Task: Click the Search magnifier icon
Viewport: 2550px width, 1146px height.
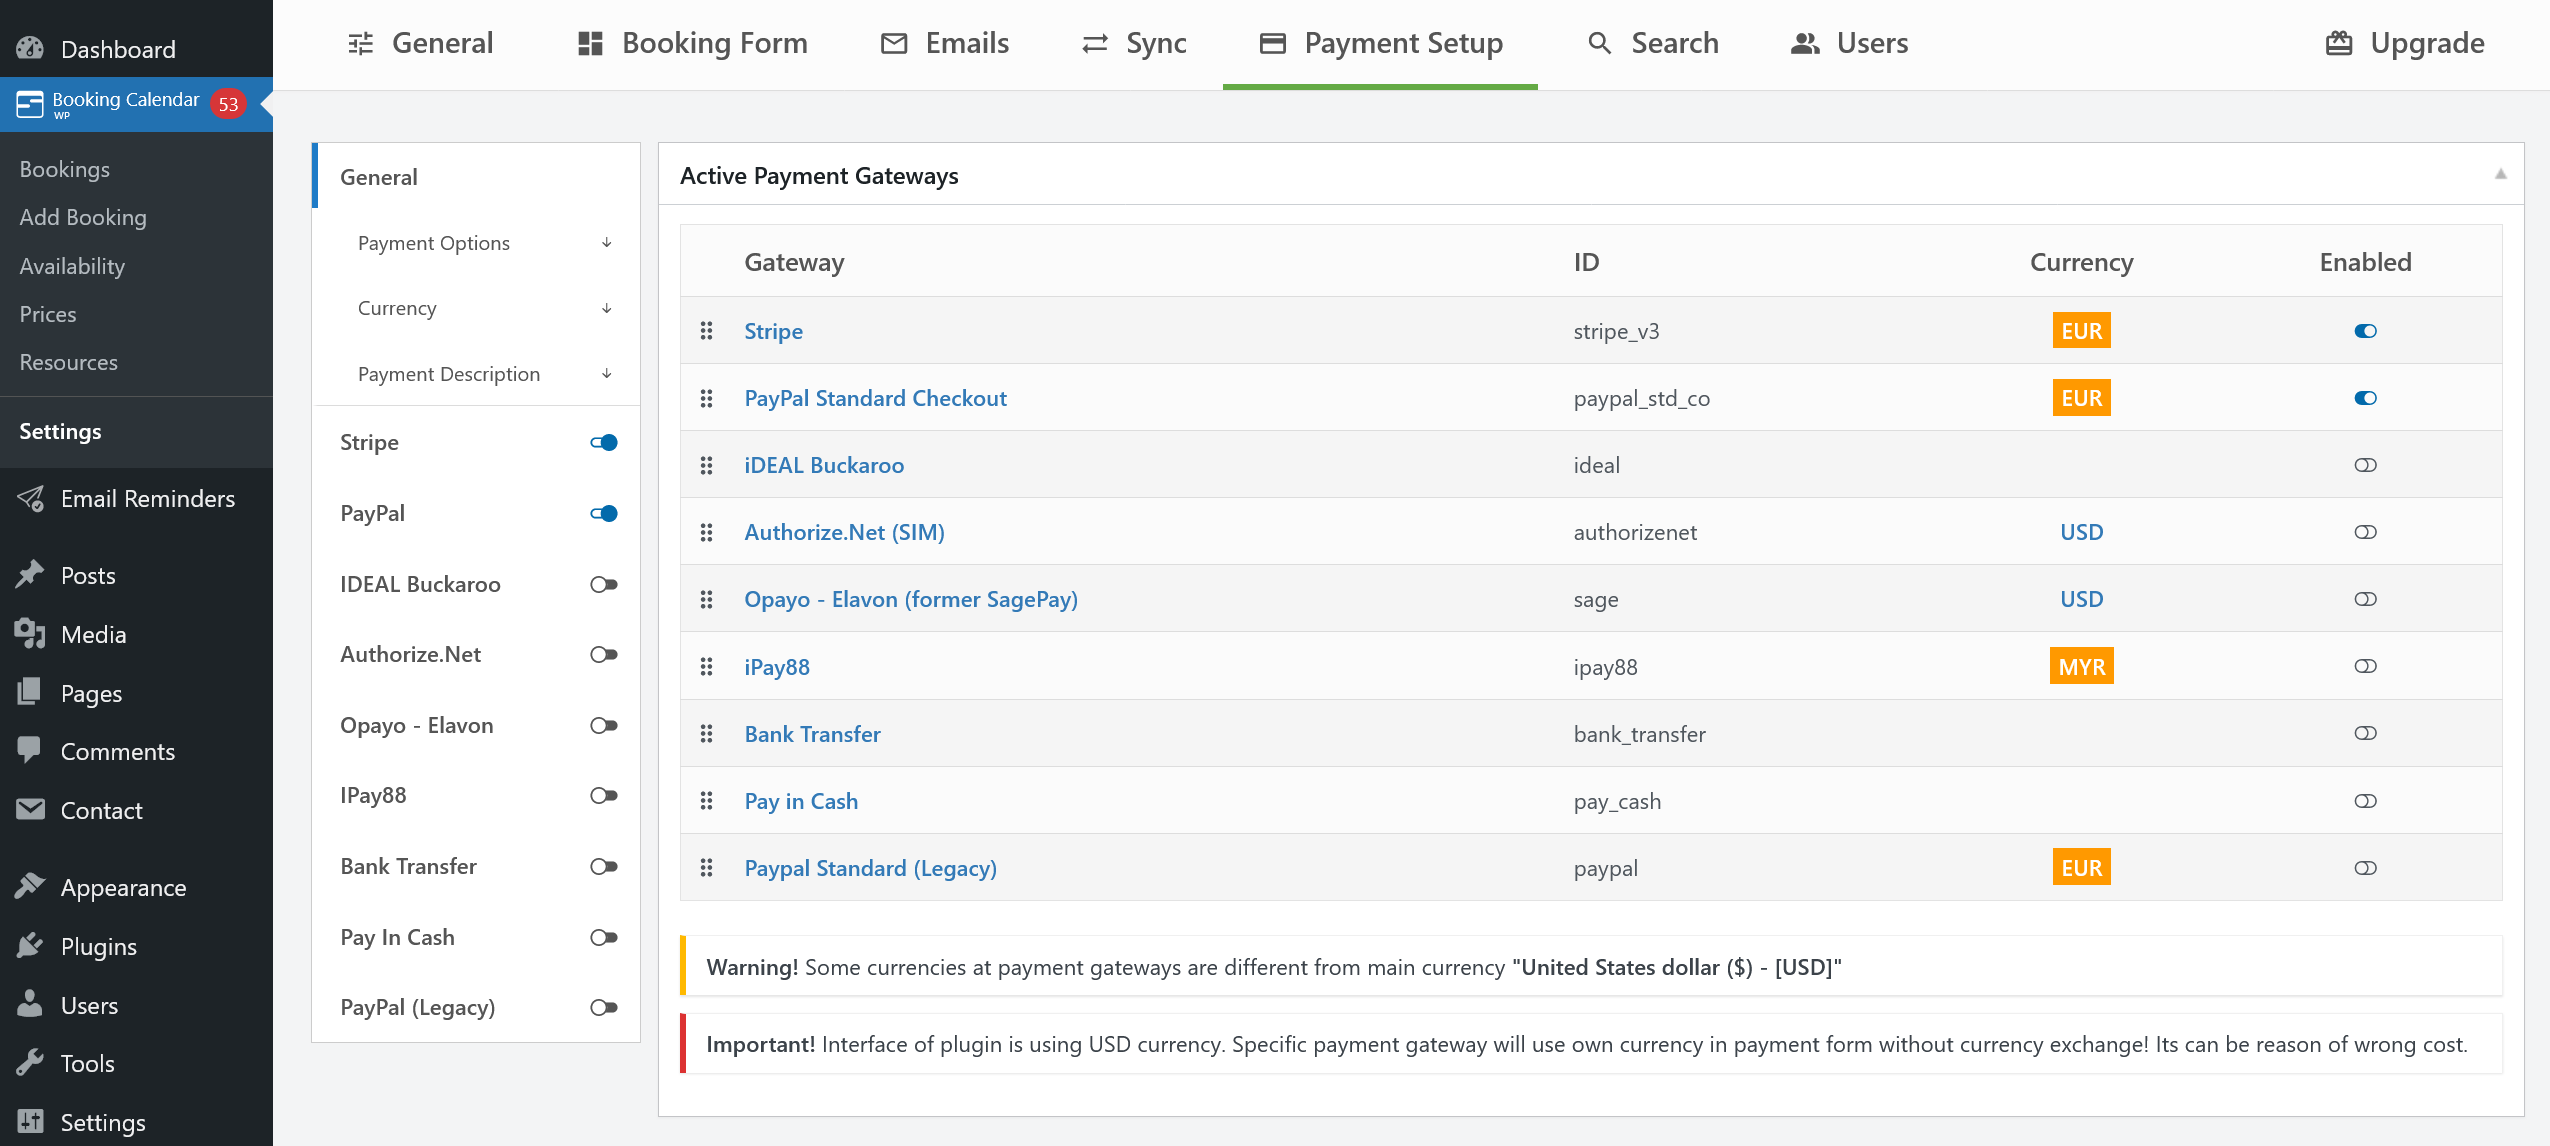Action: (x=1600, y=43)
